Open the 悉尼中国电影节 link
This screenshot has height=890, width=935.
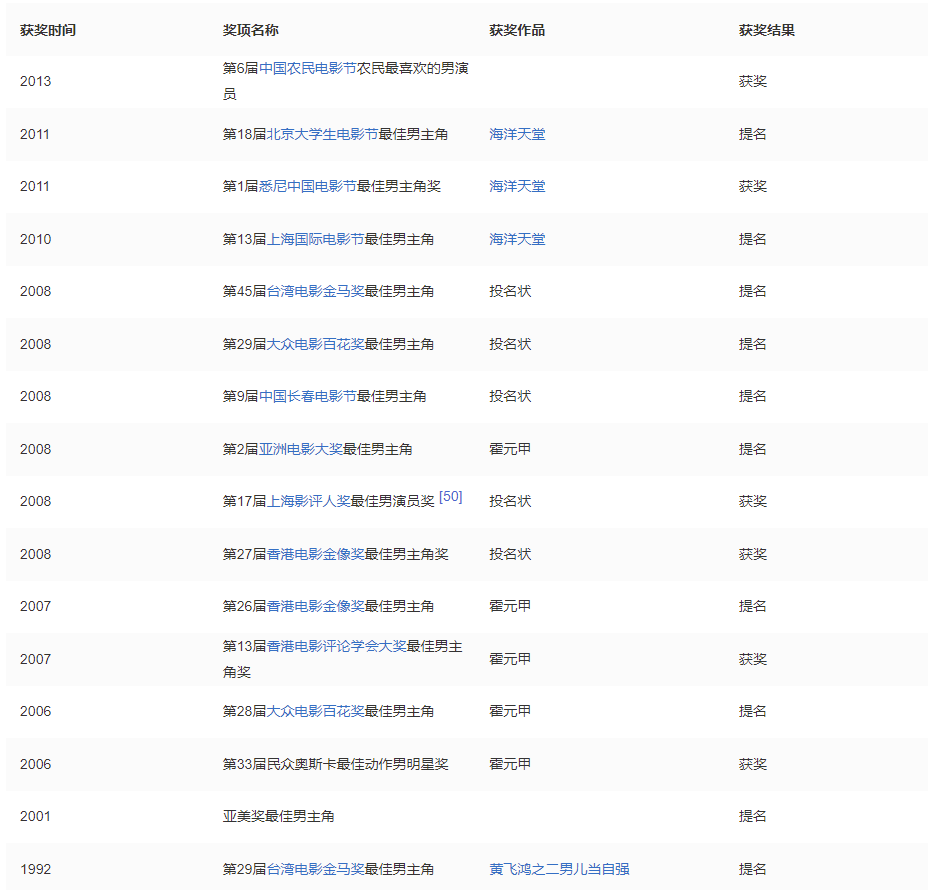pyautogui.click(x=307, y=186)
